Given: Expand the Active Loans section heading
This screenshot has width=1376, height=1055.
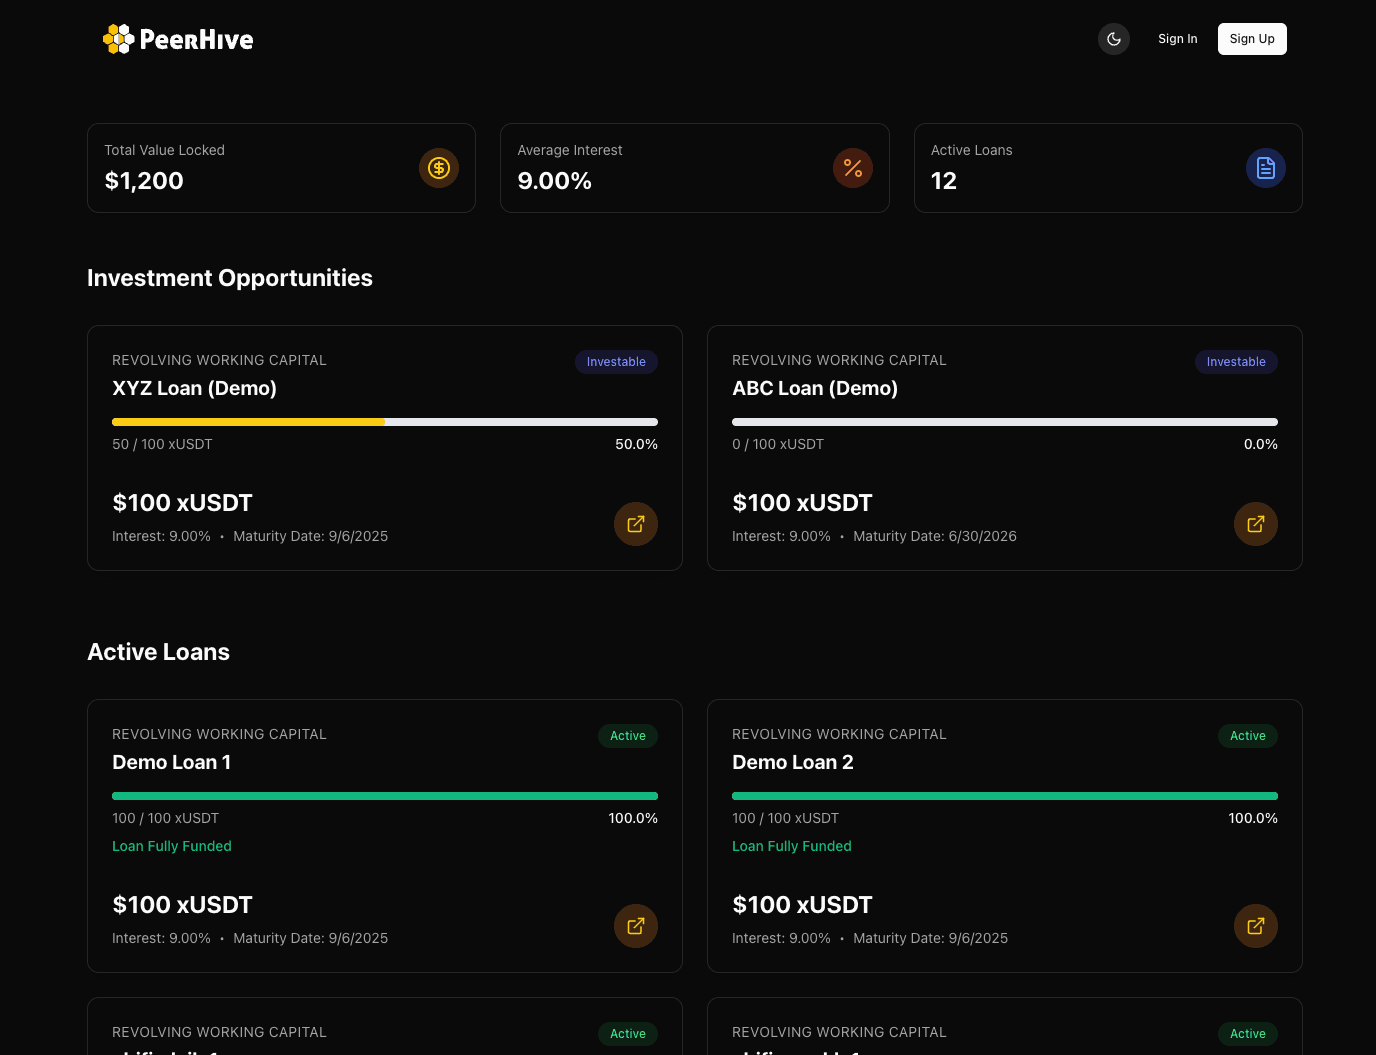Looking at the screenshot, I should (x=158, y=651).
